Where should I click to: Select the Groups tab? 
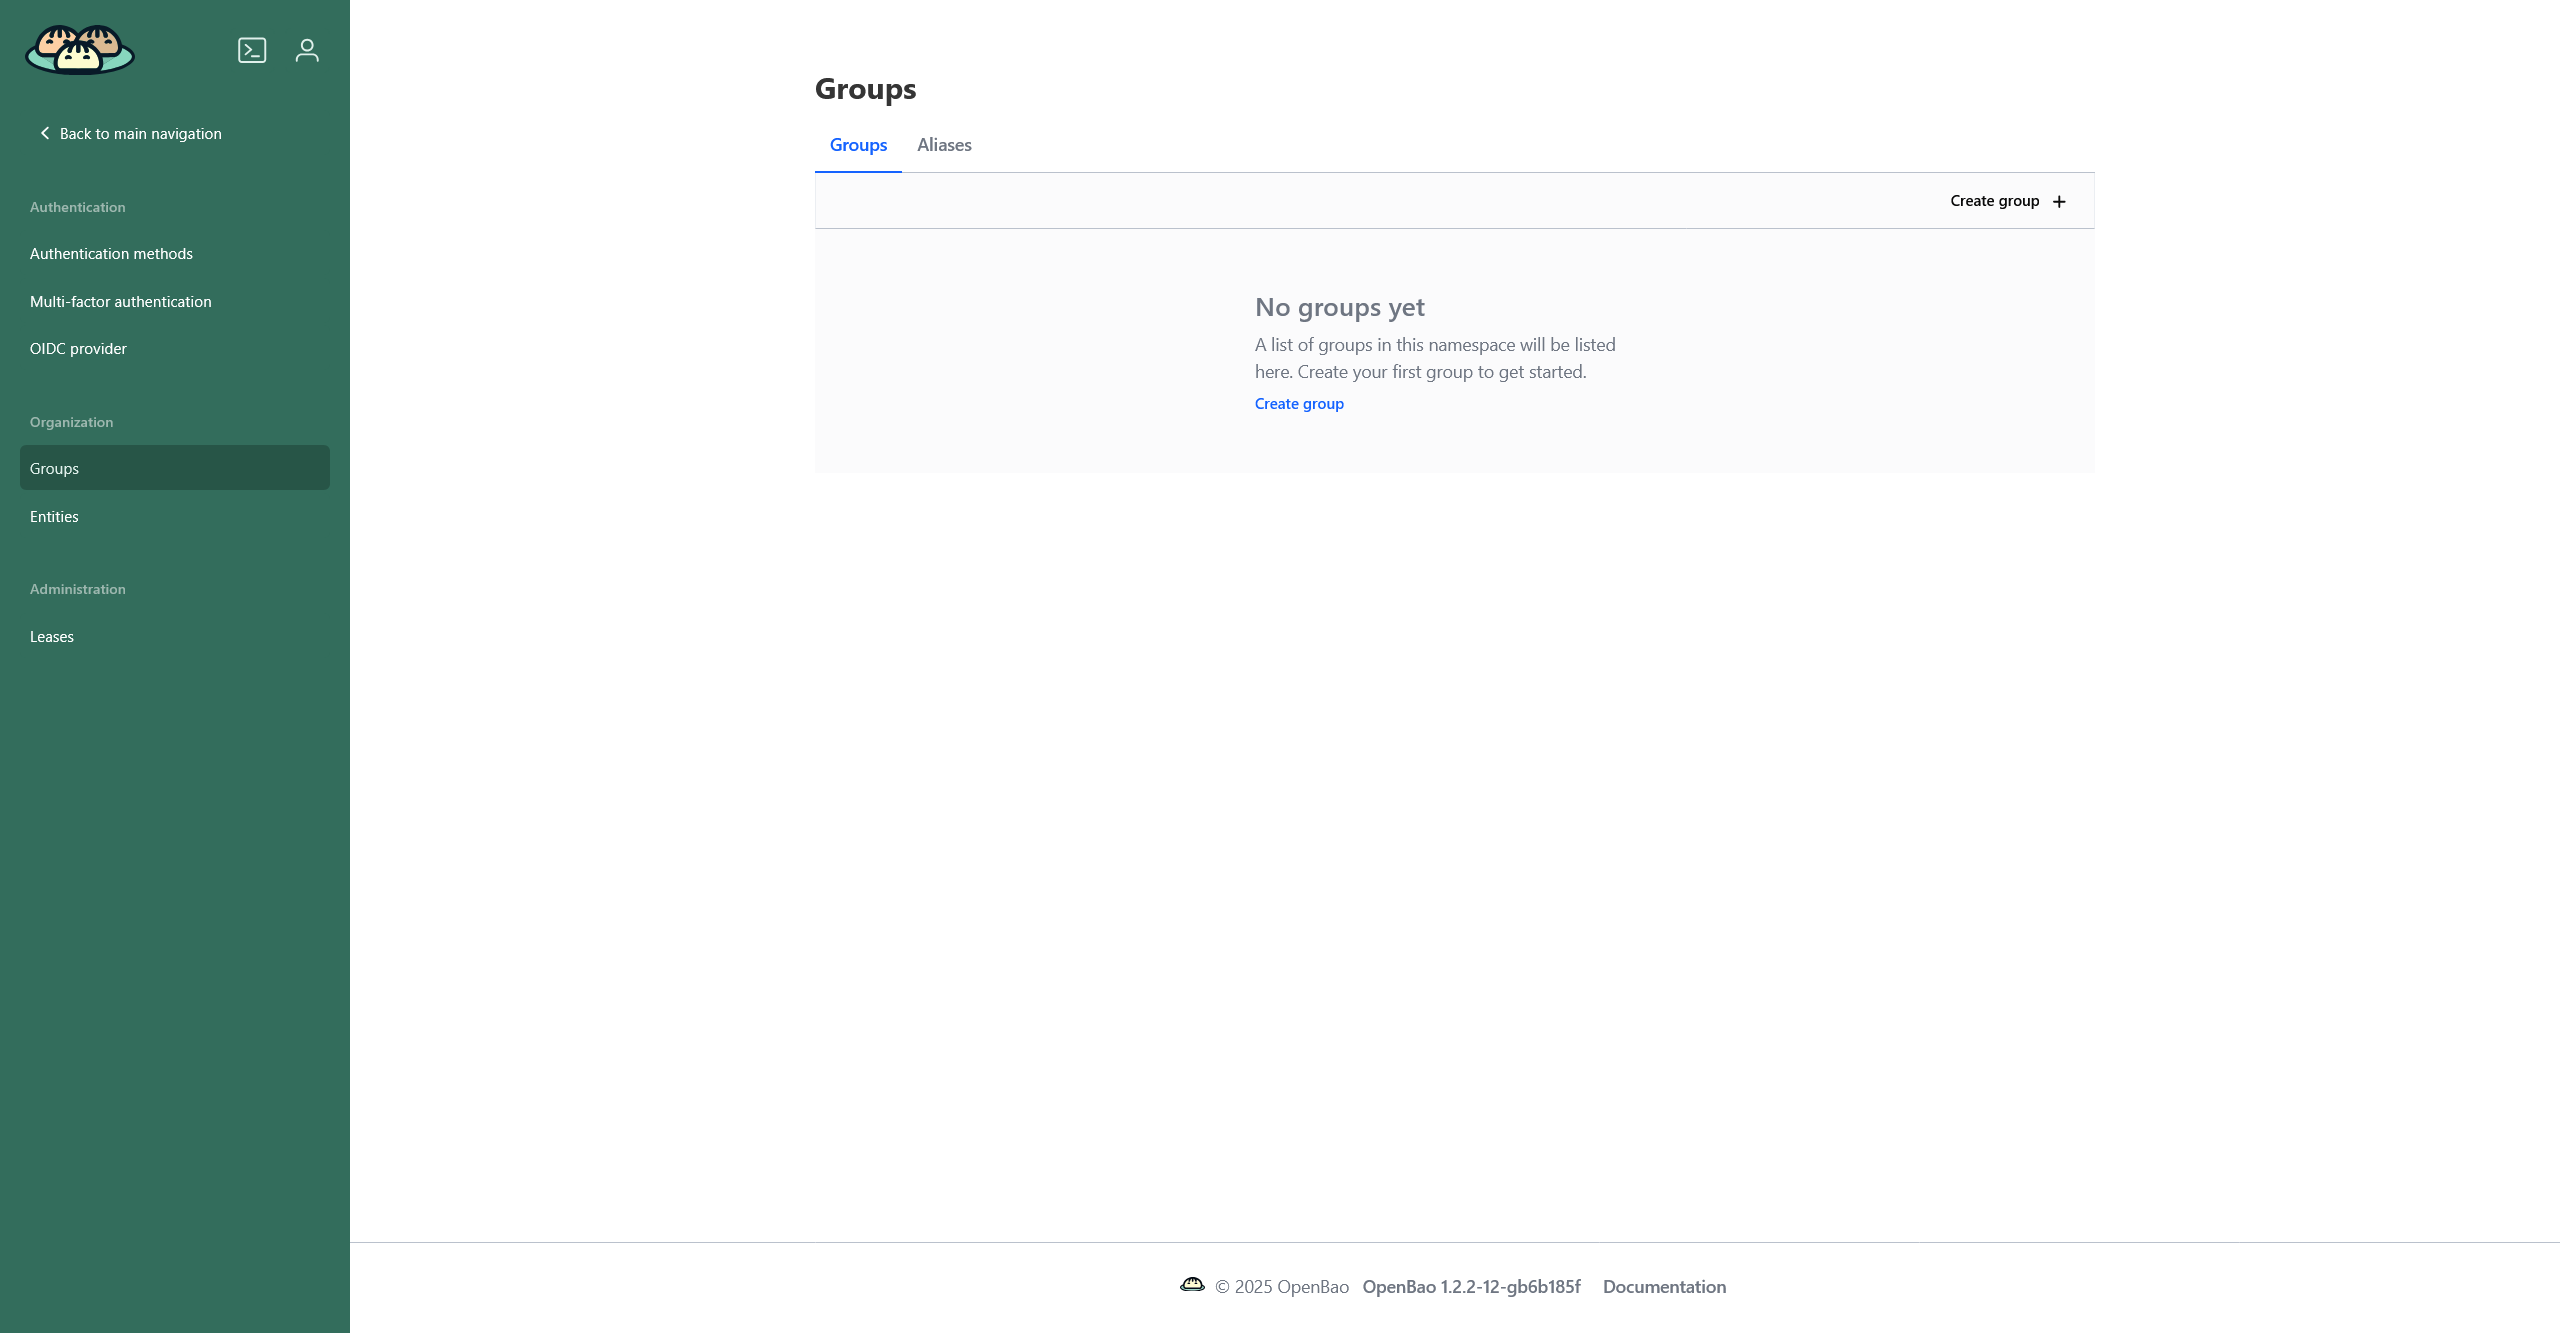point(858,145)
